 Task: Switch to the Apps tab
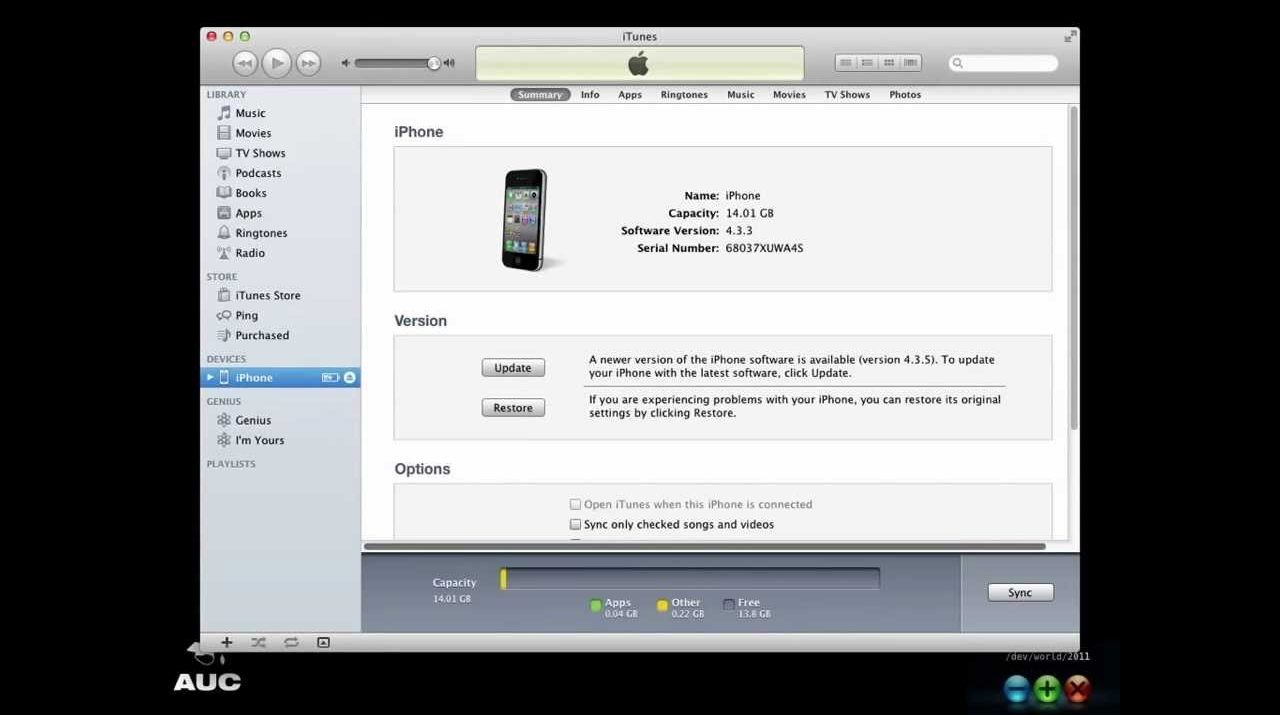[x=630, y=95]
